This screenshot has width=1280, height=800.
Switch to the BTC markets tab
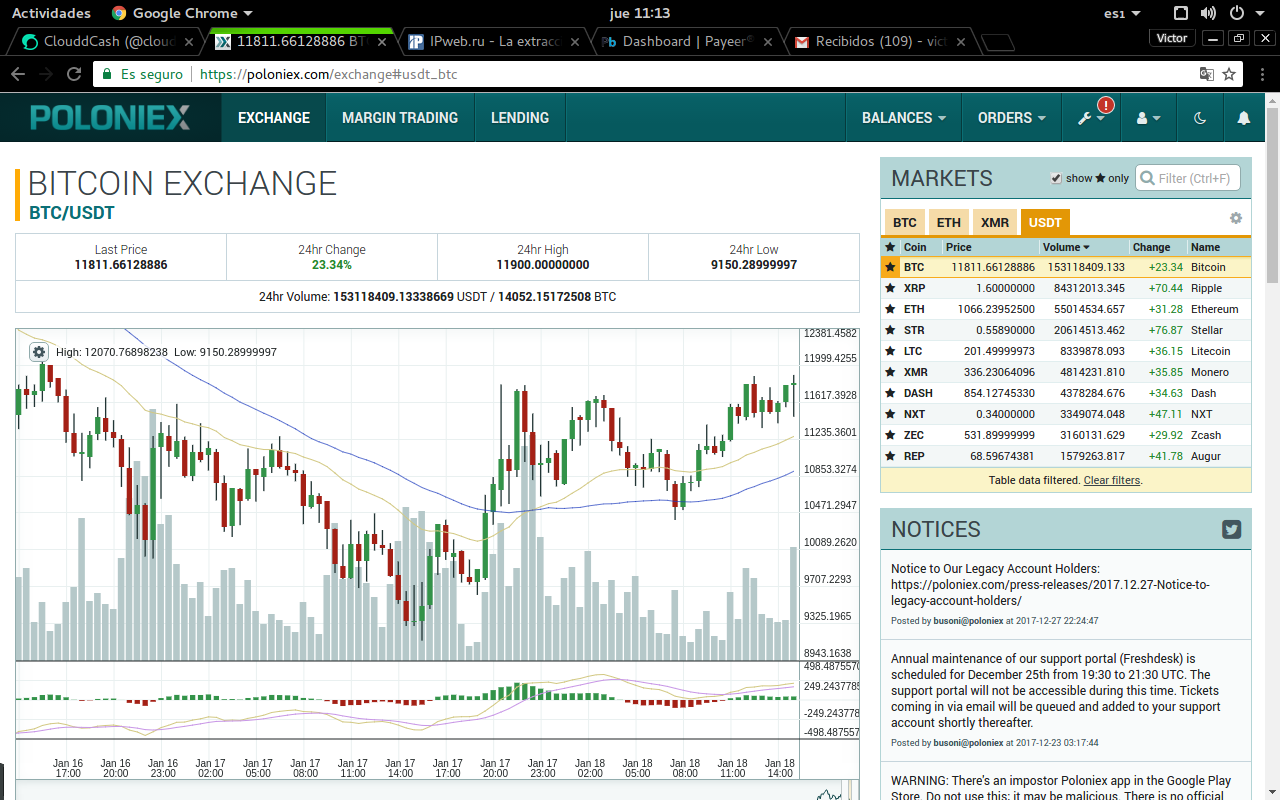click(904, 222)
